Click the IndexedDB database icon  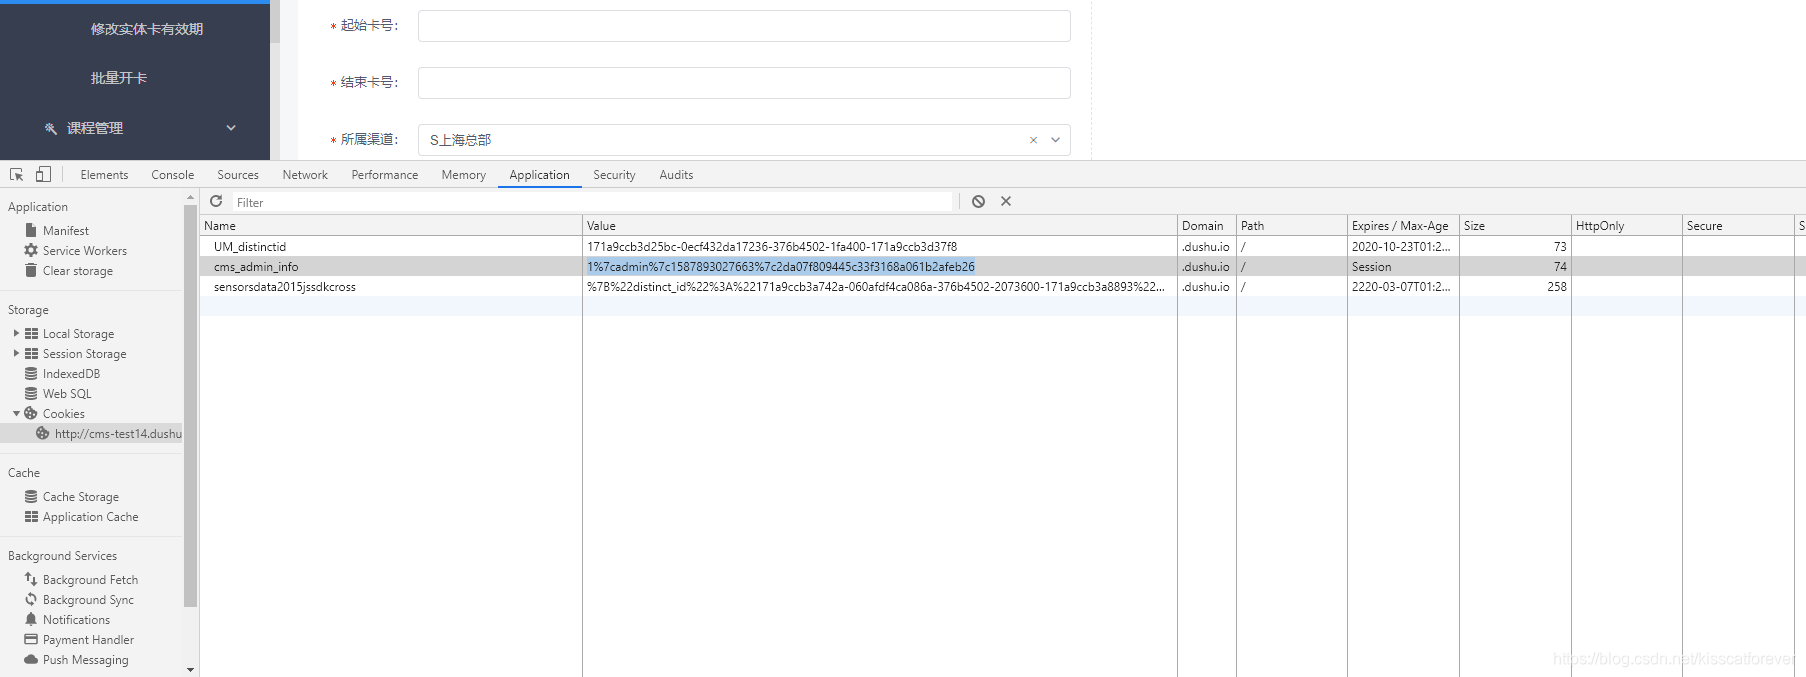tap(31, 373)
